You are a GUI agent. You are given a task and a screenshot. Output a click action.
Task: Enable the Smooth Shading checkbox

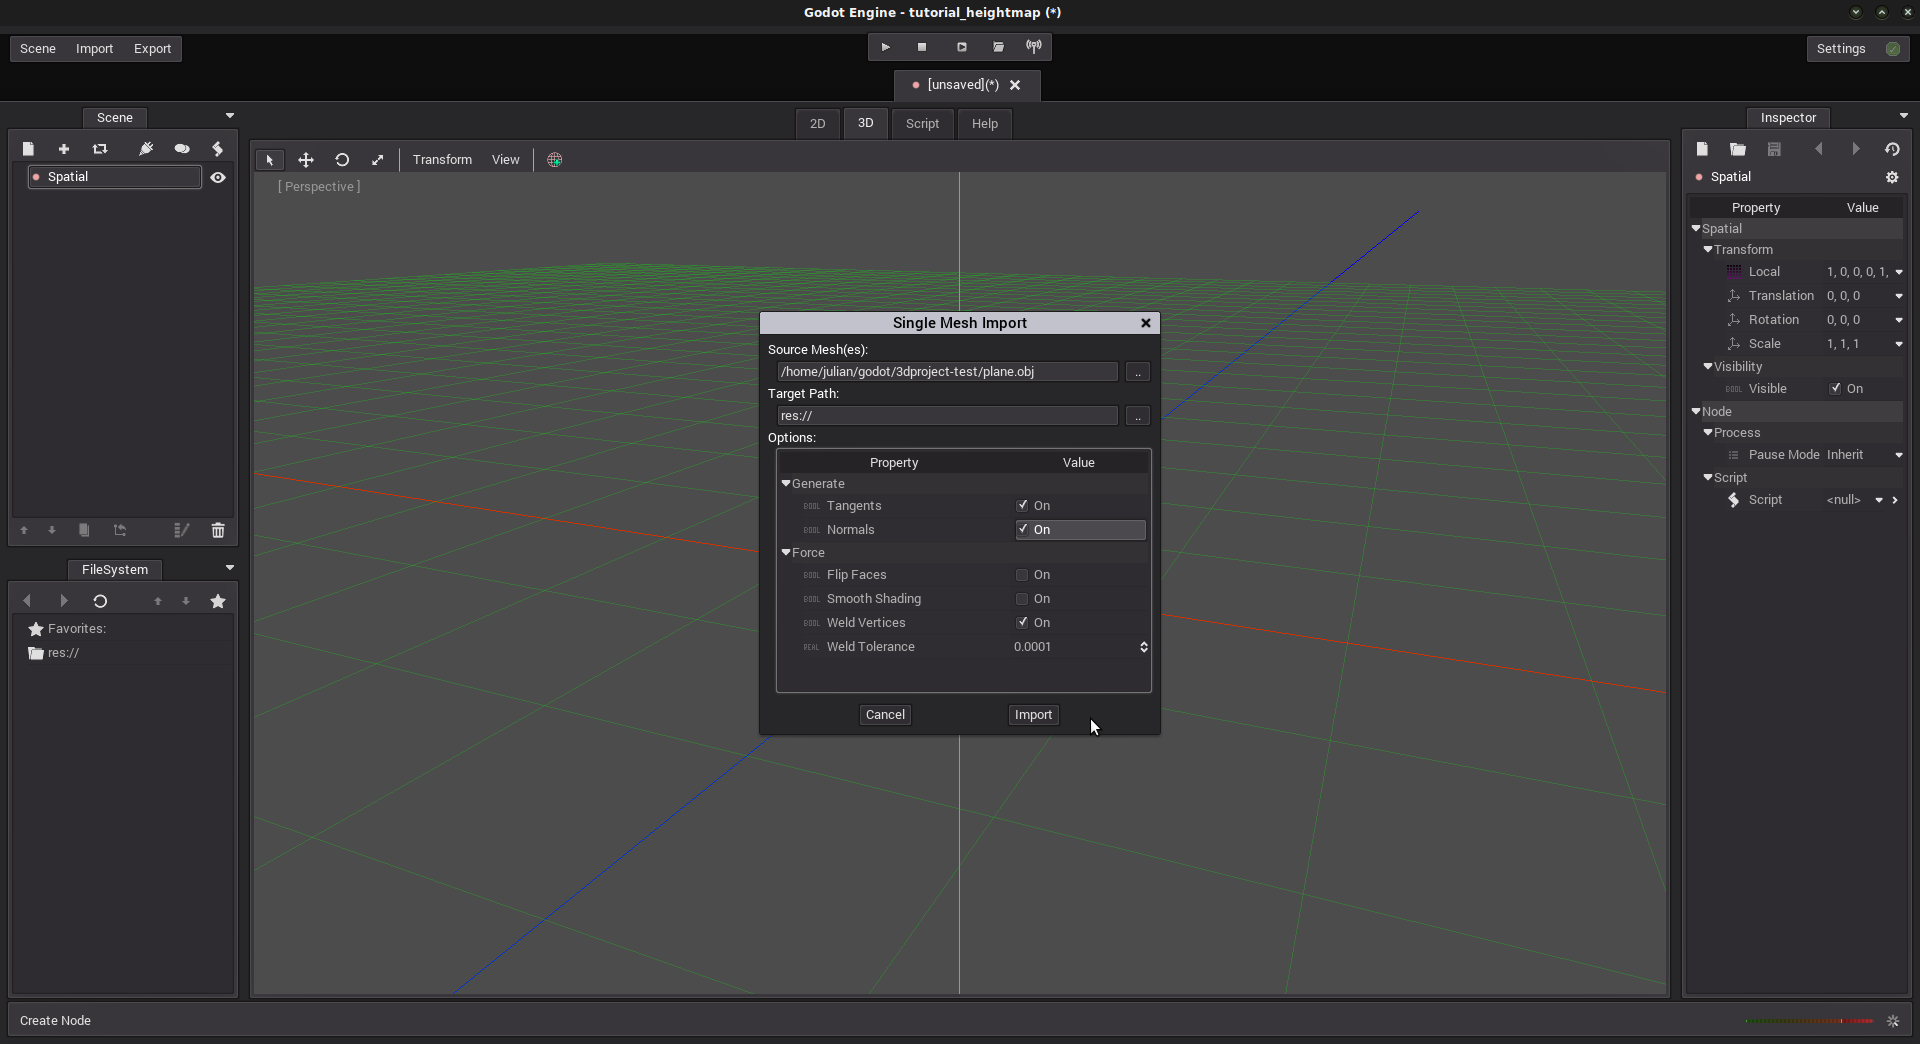tap(1022, 599)
